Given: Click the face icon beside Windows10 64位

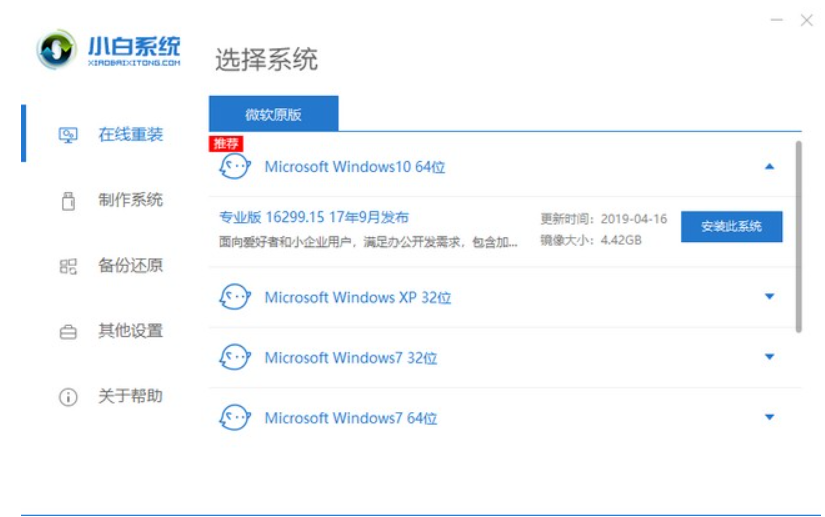Looking at the screenshot, I should (235, 167).
